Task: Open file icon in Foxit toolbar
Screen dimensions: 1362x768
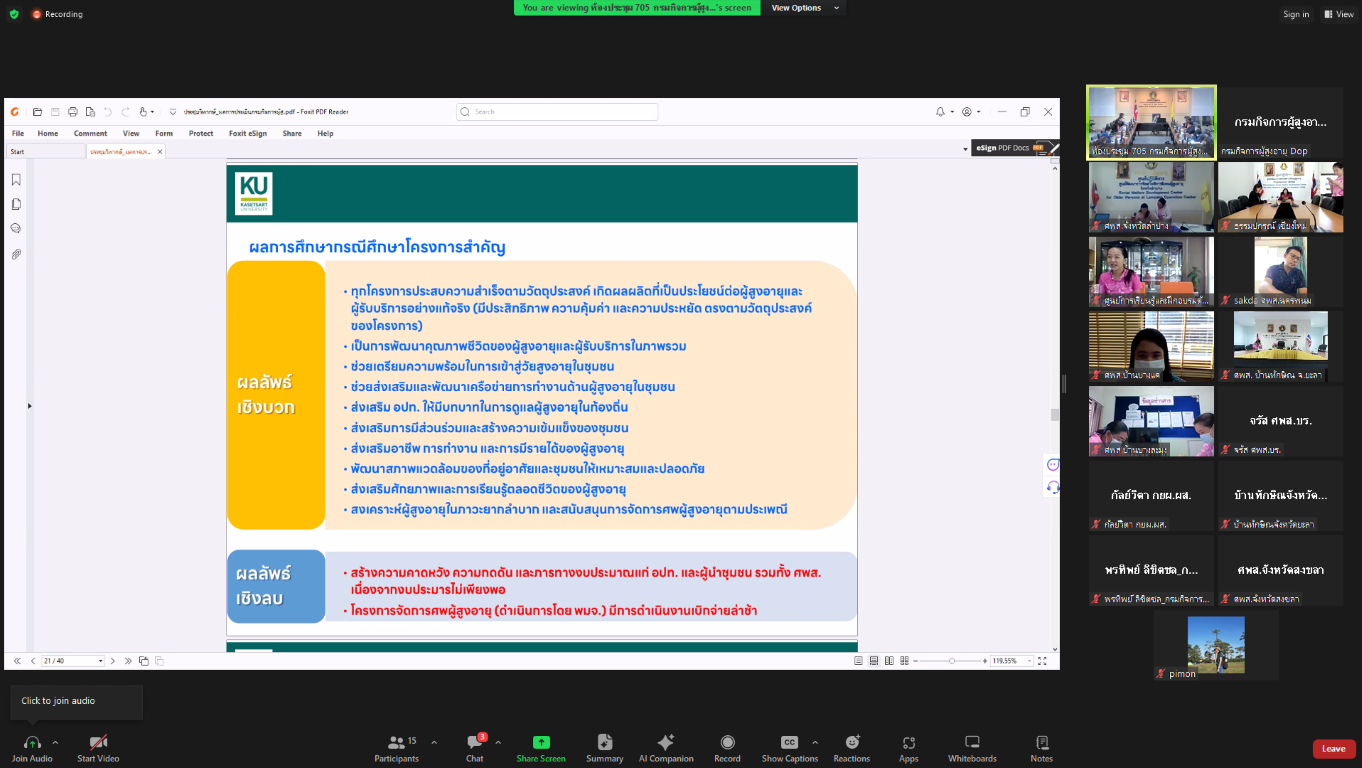Action: pos(37,112)
